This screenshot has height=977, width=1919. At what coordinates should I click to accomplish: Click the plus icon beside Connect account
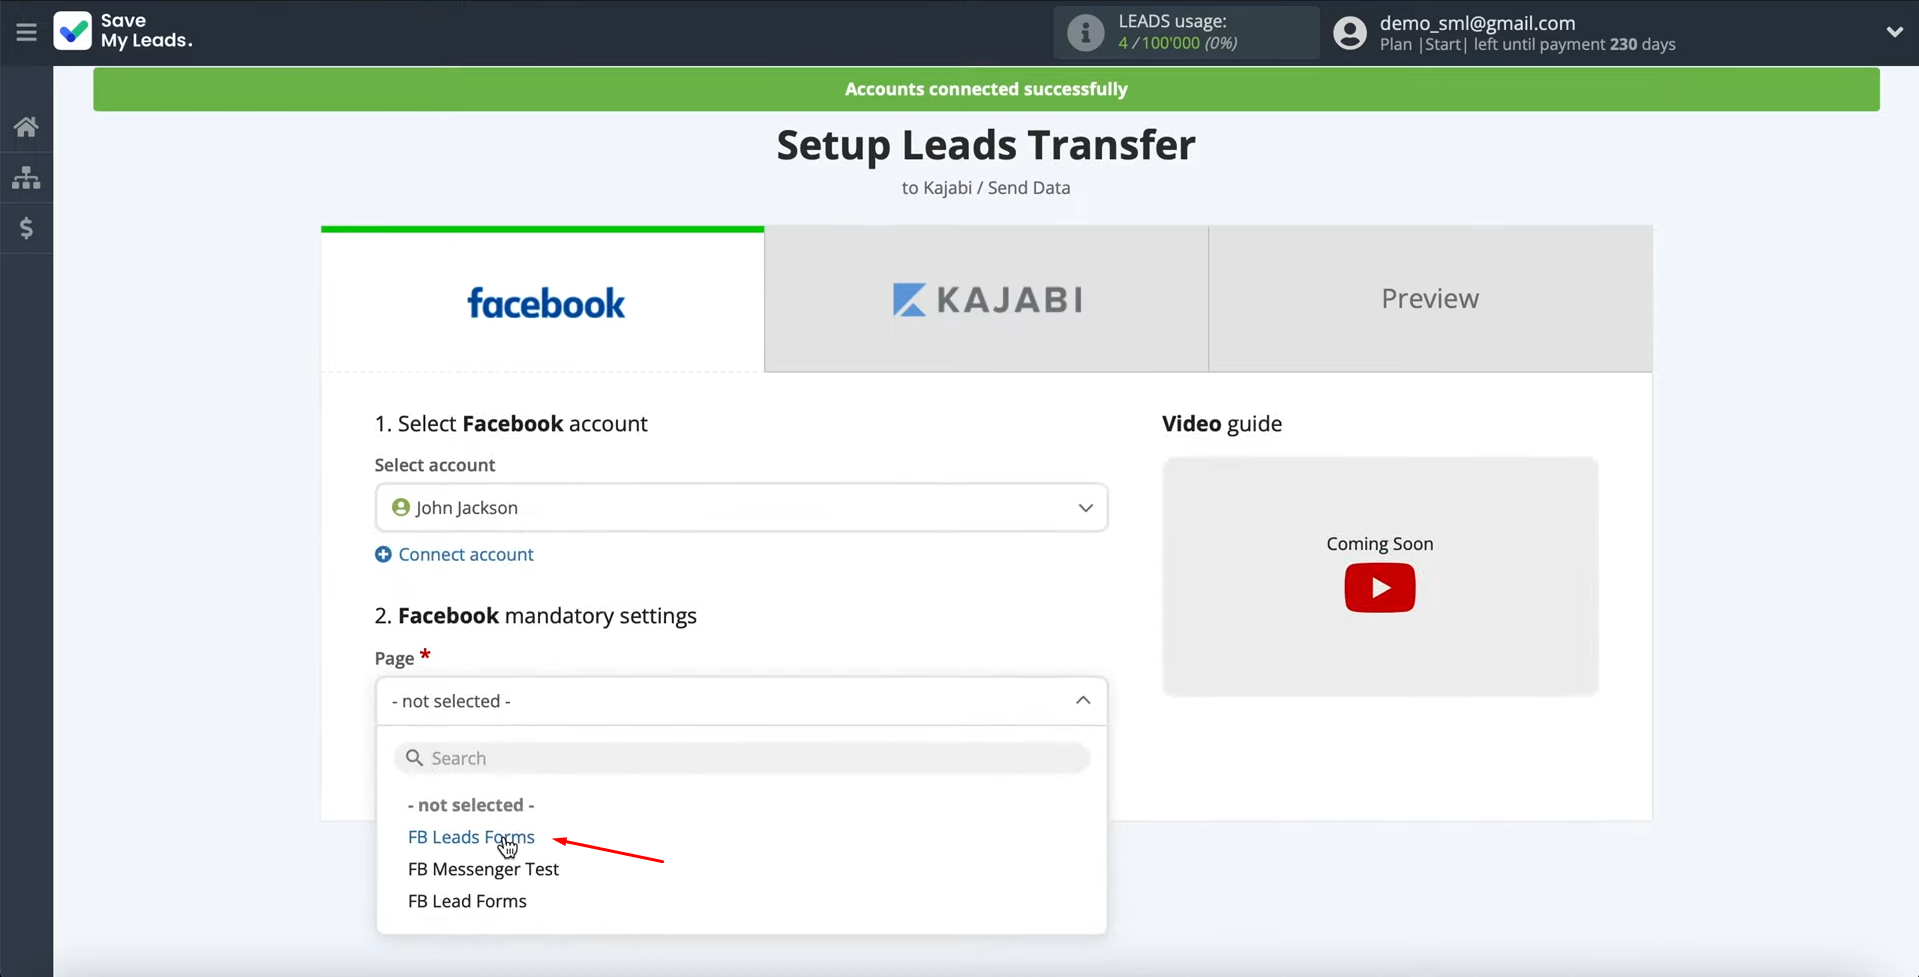pos(383,554)
